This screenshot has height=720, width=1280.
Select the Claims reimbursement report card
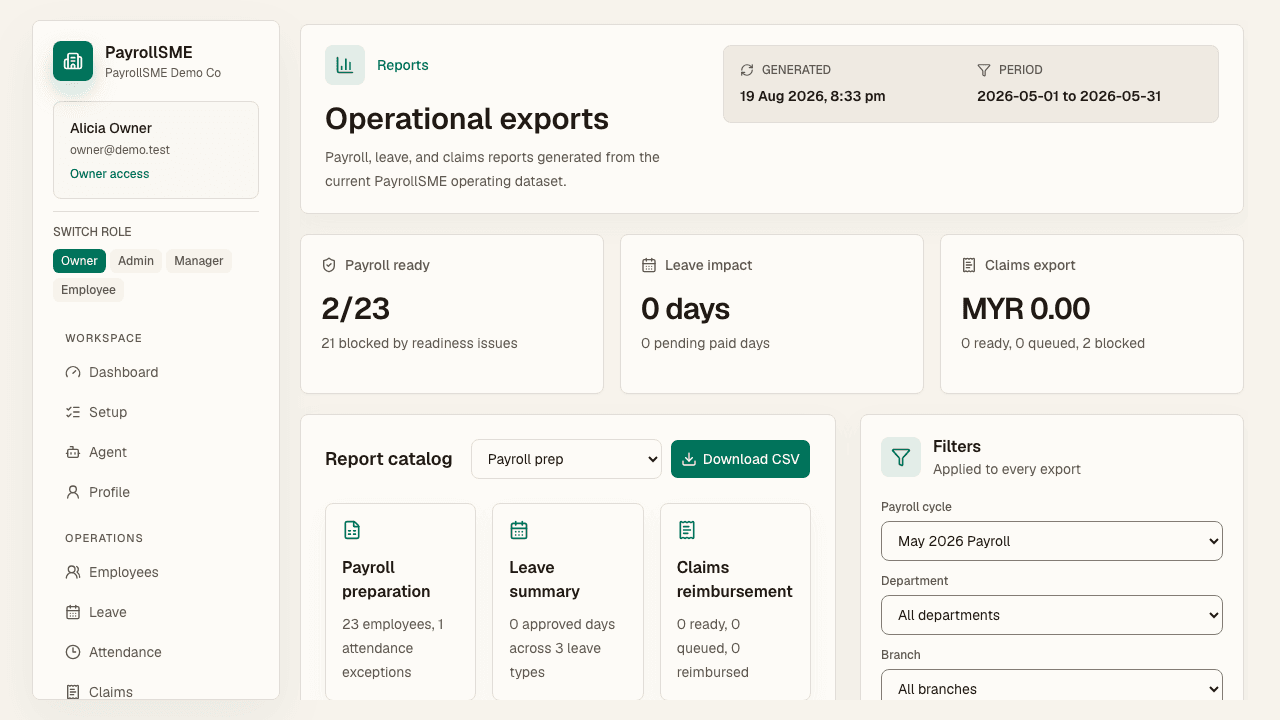[x=735, y=602]
